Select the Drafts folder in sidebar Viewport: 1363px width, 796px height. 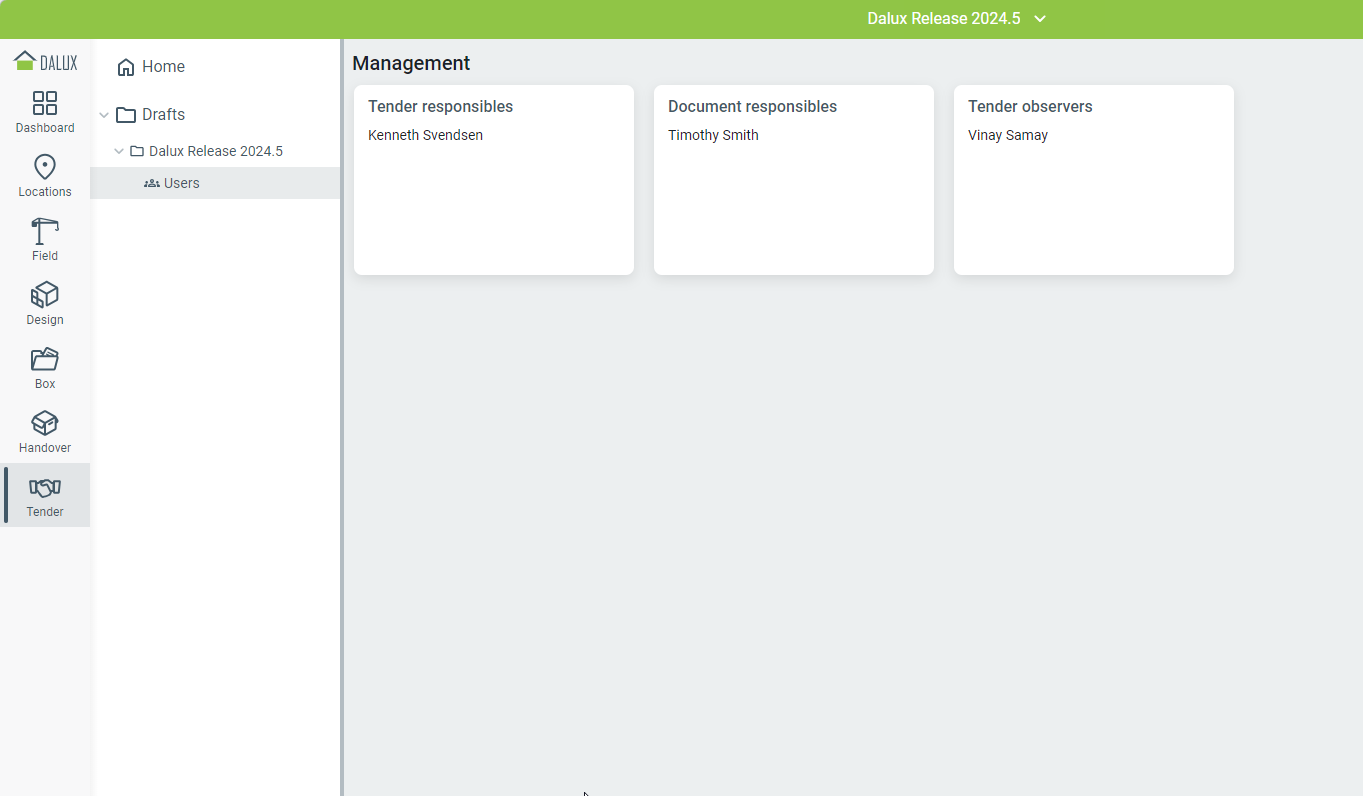click(163, 115)
